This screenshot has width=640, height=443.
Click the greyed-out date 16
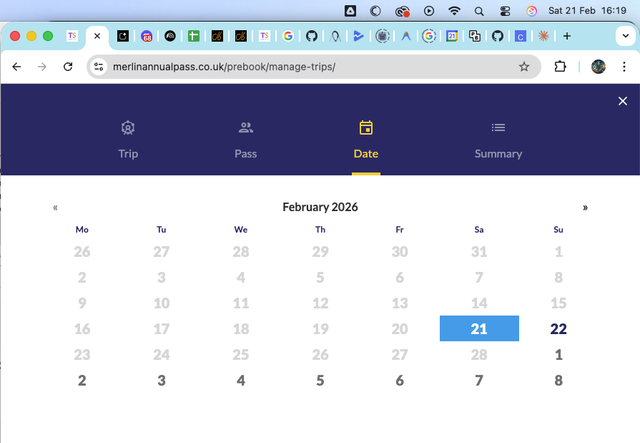click(x=82, y=329)
